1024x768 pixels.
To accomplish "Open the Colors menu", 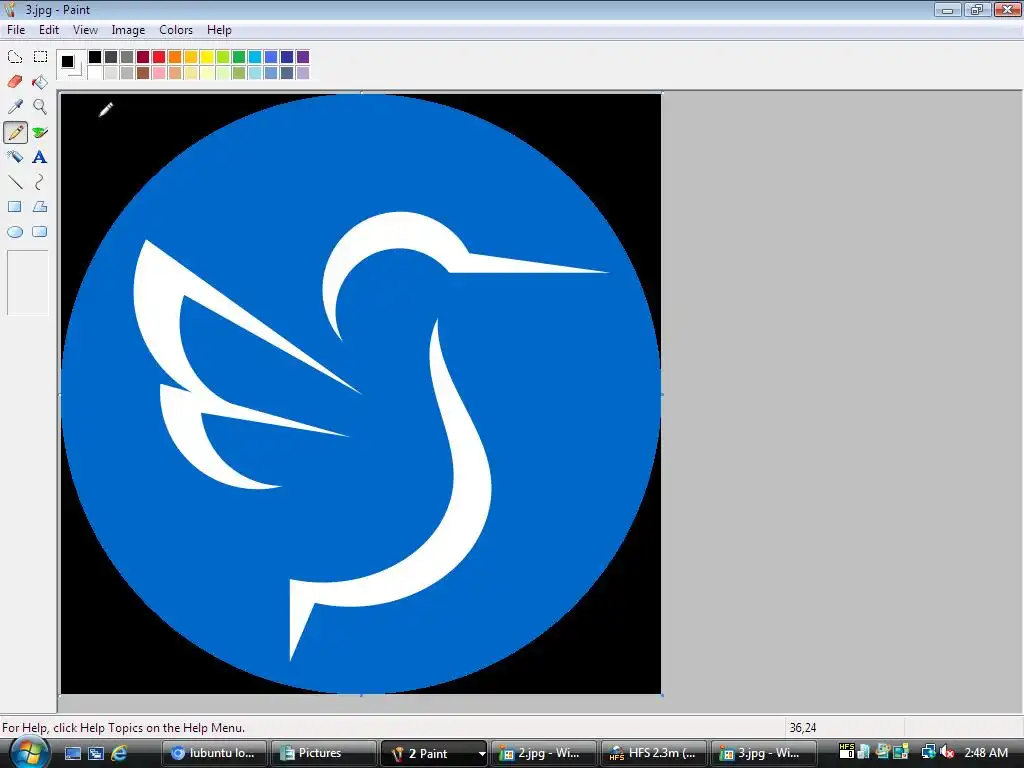I will [x=176, y=30].
